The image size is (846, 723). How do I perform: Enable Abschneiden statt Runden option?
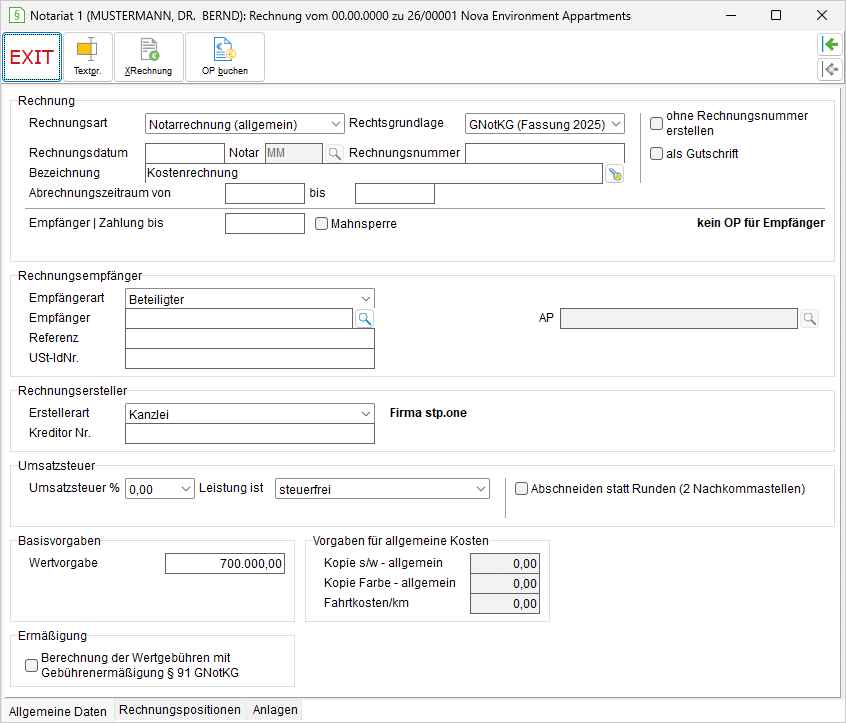(521, 489)
